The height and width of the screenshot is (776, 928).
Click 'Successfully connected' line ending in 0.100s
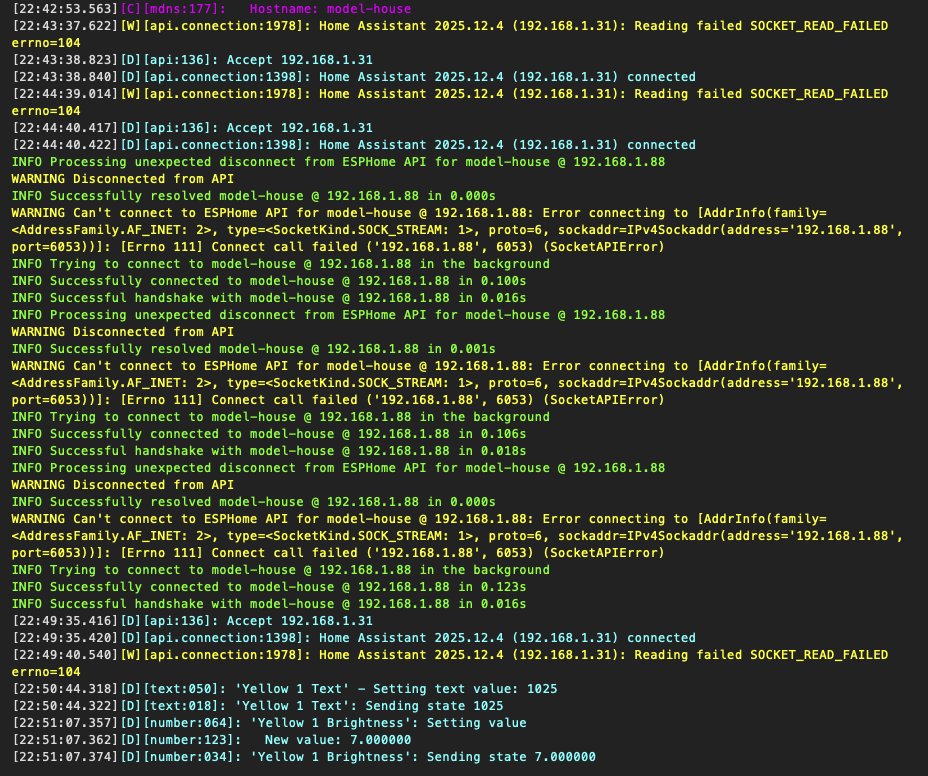point(269,281)
